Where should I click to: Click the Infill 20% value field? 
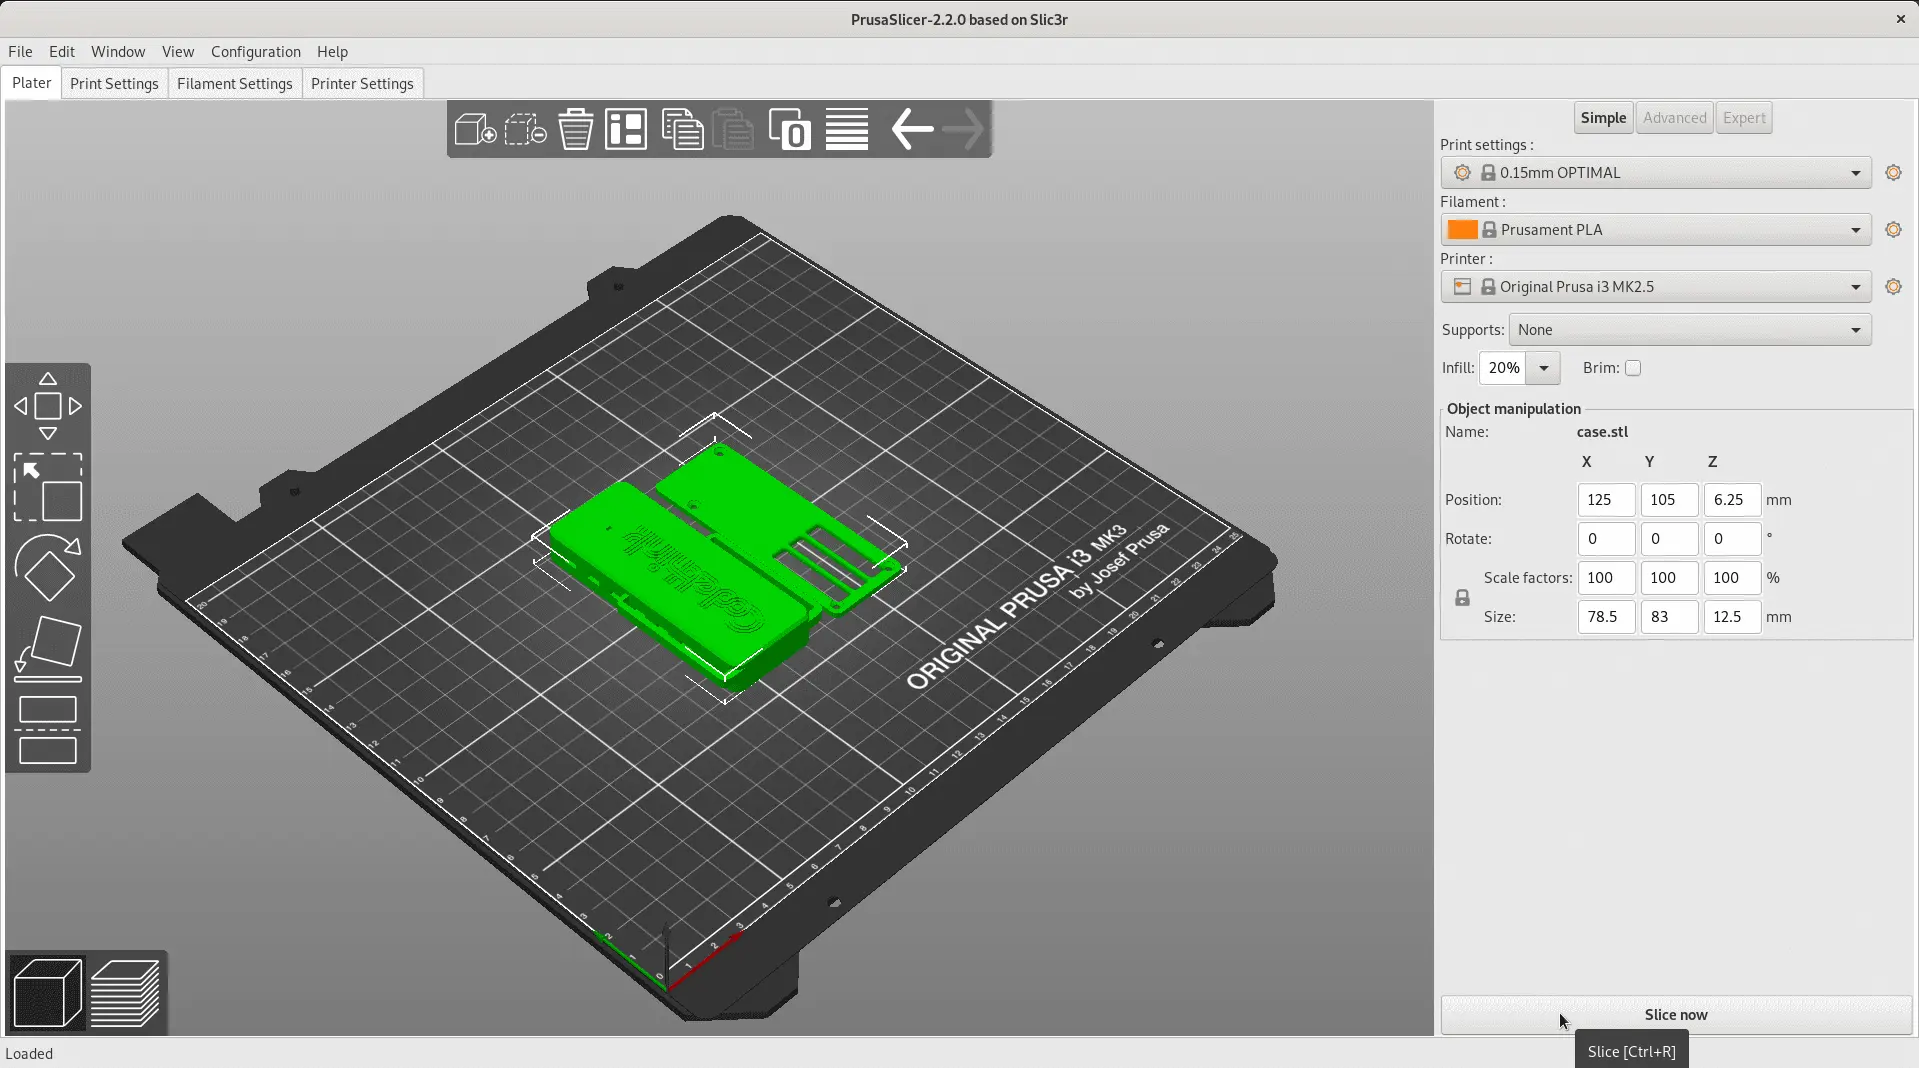1503,368
